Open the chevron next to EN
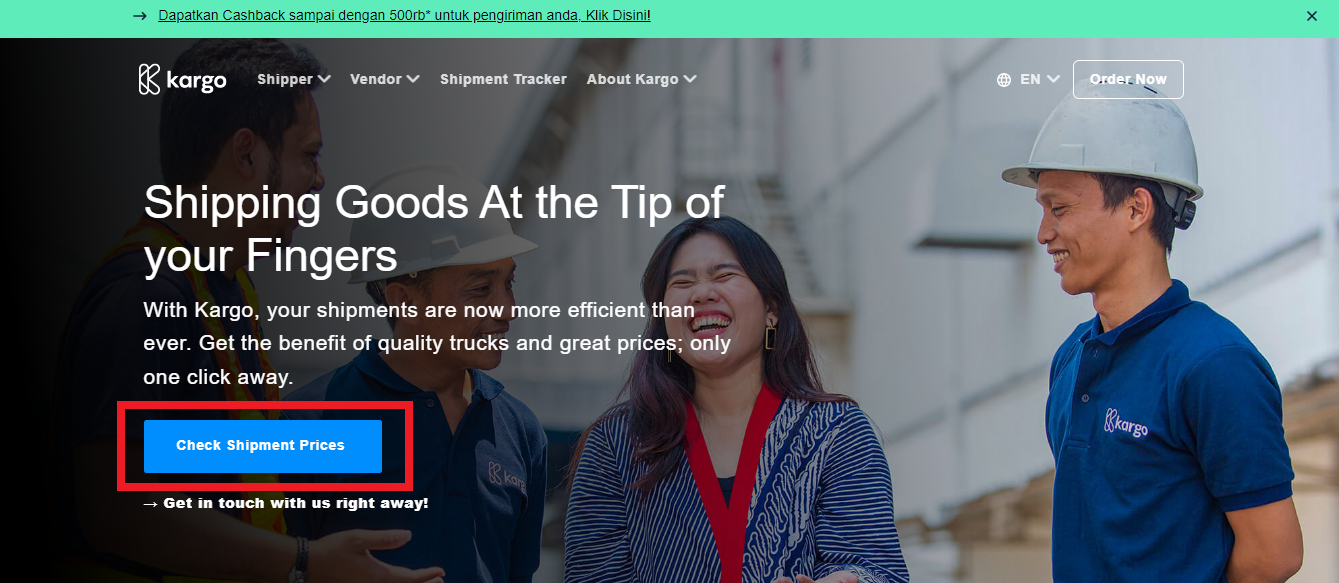 click(x=1052, y=79)
